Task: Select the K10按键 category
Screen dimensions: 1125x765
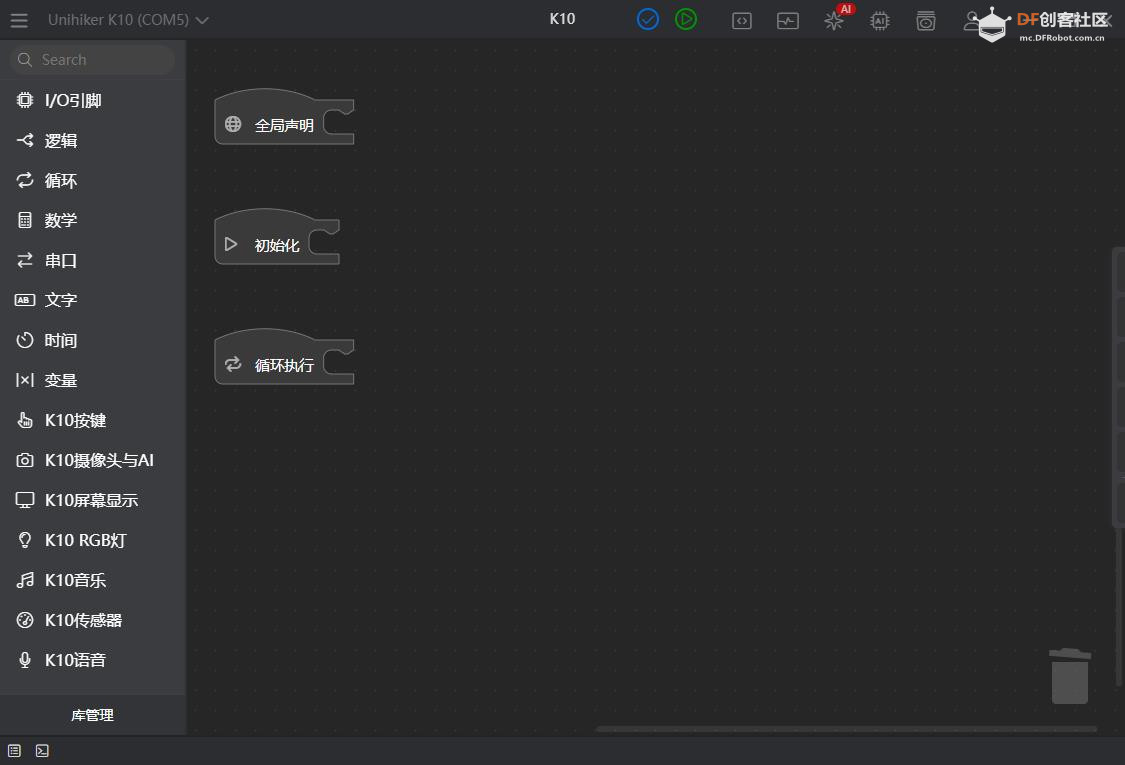Action: 93,420
